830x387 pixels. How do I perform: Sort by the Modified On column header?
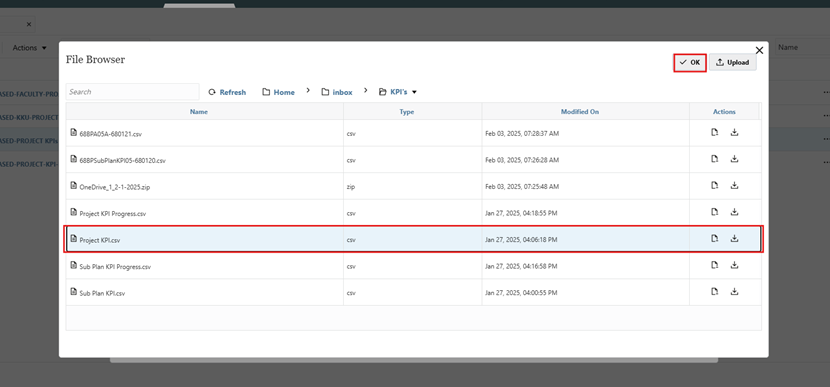point(580,112)
